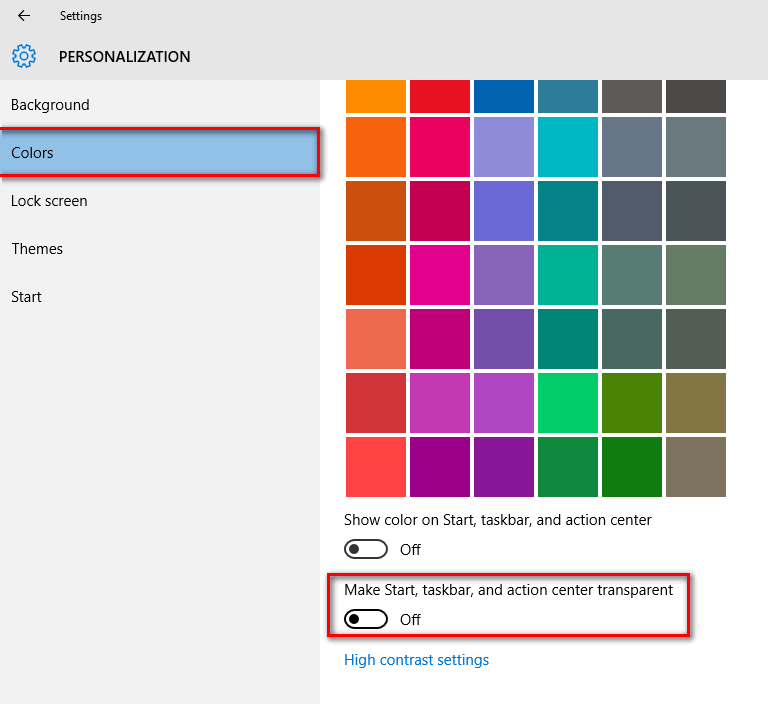This screenshot has width=768, height=704.
Task: Choose the blue swatch in top row
Action: pyautogui.click(x=504, y=97)
